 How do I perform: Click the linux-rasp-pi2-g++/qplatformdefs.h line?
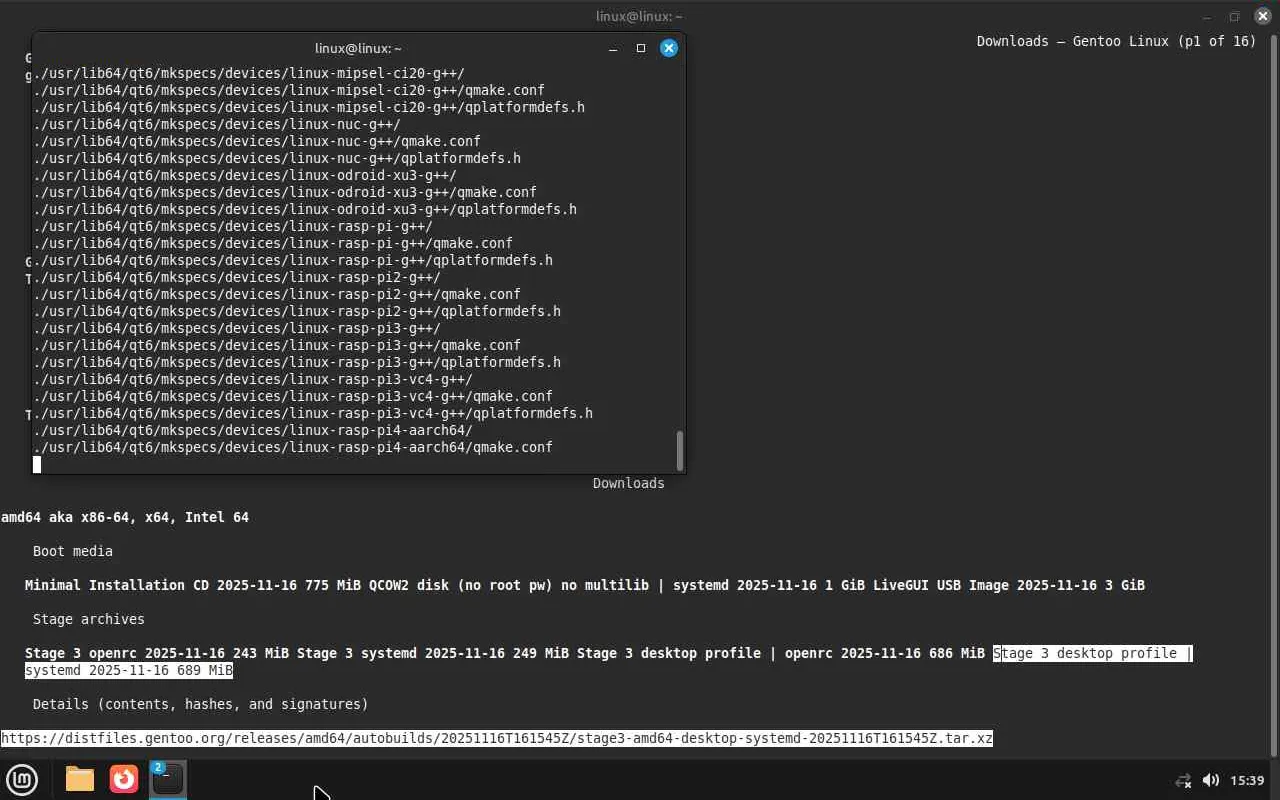297,311
